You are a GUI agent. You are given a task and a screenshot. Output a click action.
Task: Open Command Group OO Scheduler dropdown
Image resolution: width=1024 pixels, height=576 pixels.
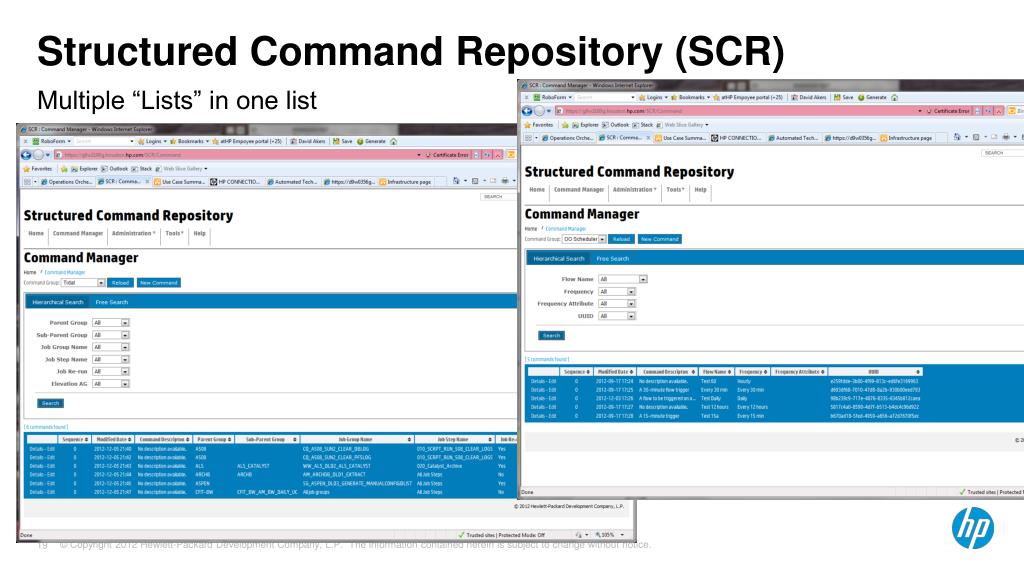tap(584, 239)
